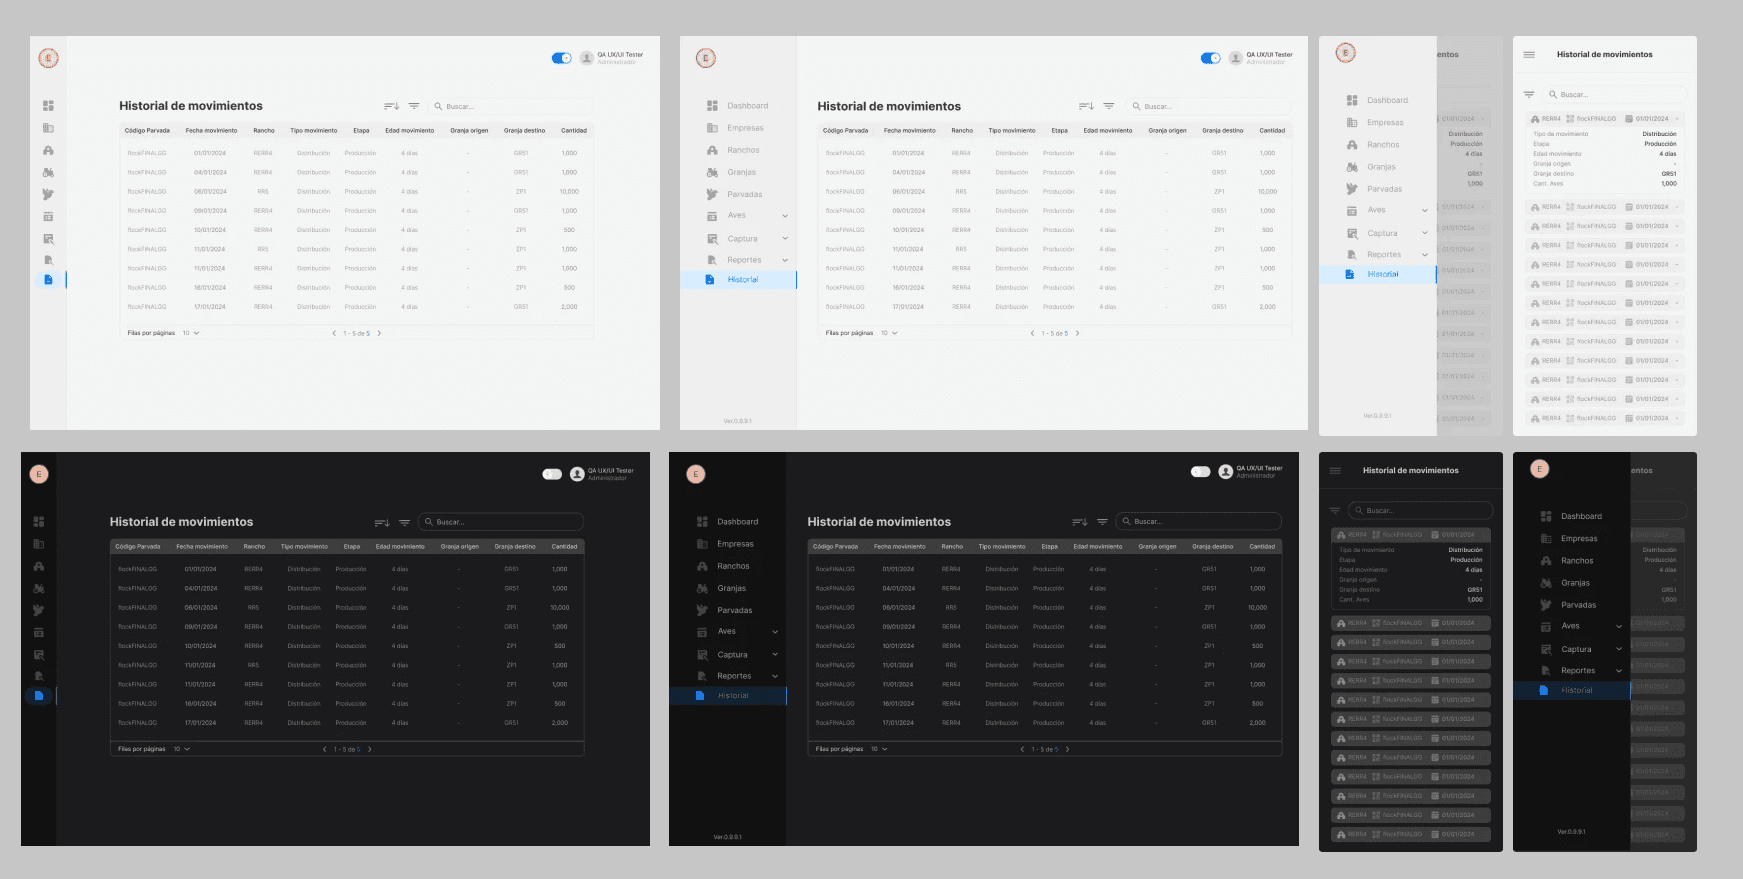Click filter icon in light labeled-sidebar desktop frame
Image resolution: width=1743 pixels, height=879 pixels.
tap(1109, 106)
